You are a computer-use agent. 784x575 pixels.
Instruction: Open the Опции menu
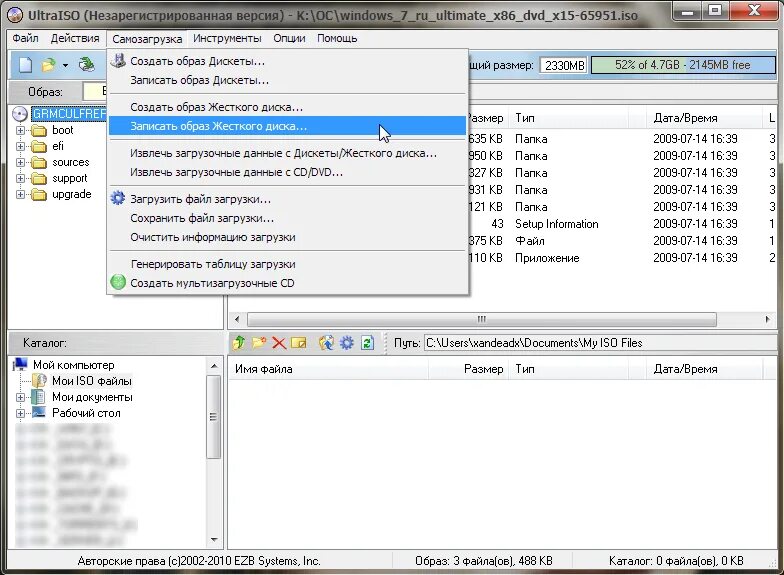pos(289,38)
